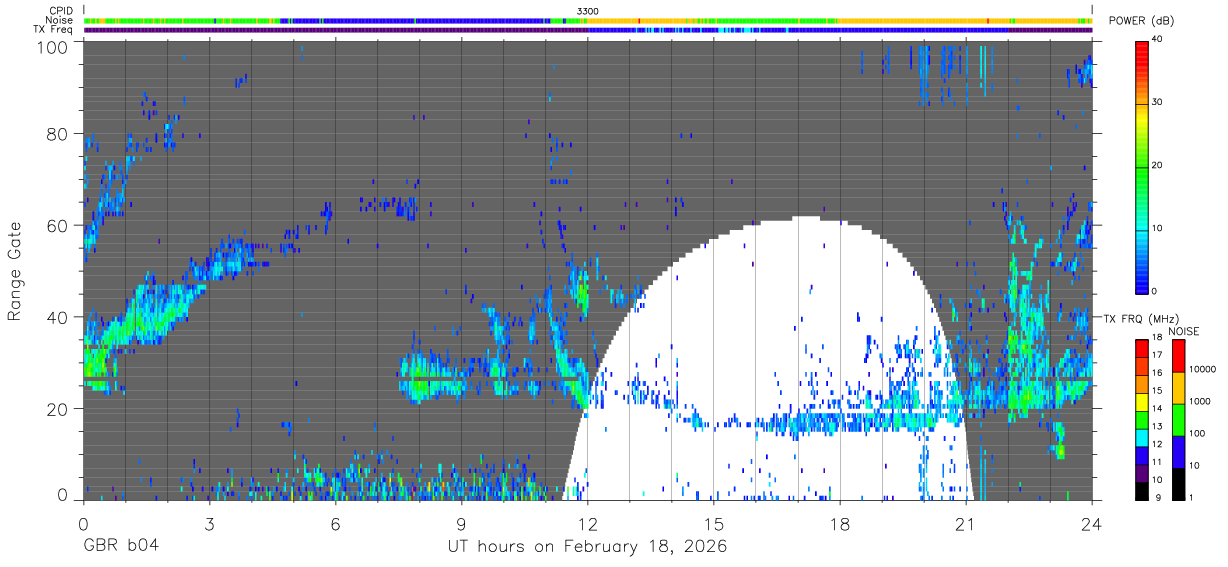
Task: Click the 9 hour tick on UT axis
Action: coord(462,523)
